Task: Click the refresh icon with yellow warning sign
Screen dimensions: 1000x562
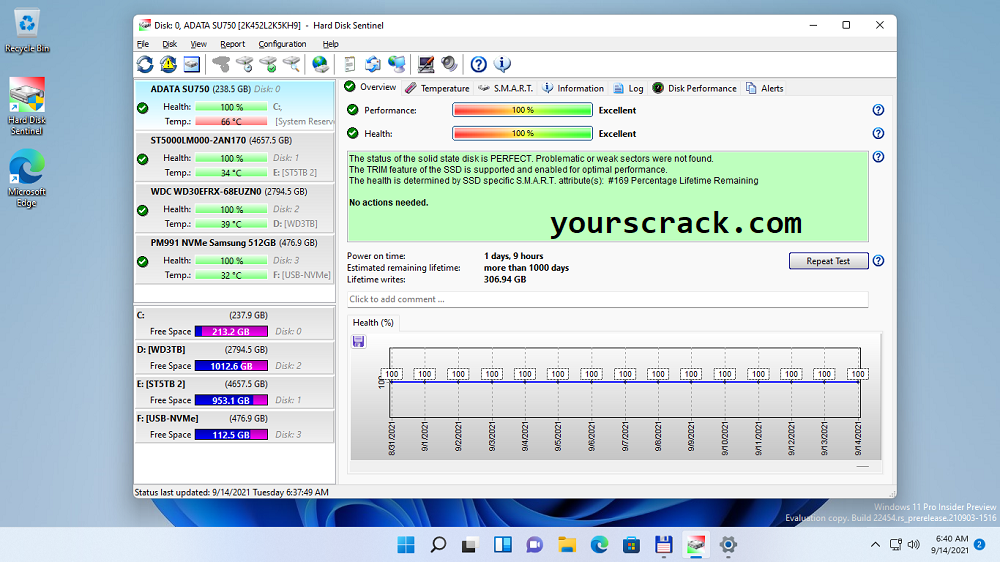Action: [x=168, y=64]
